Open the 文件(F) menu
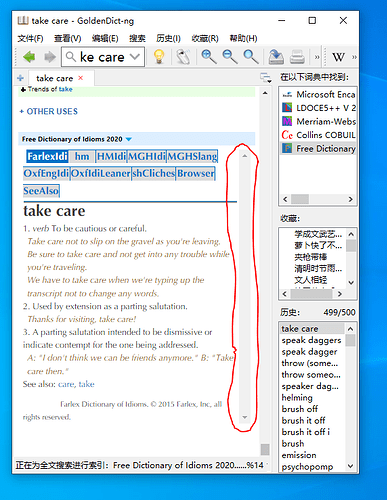 pos(30,38)
